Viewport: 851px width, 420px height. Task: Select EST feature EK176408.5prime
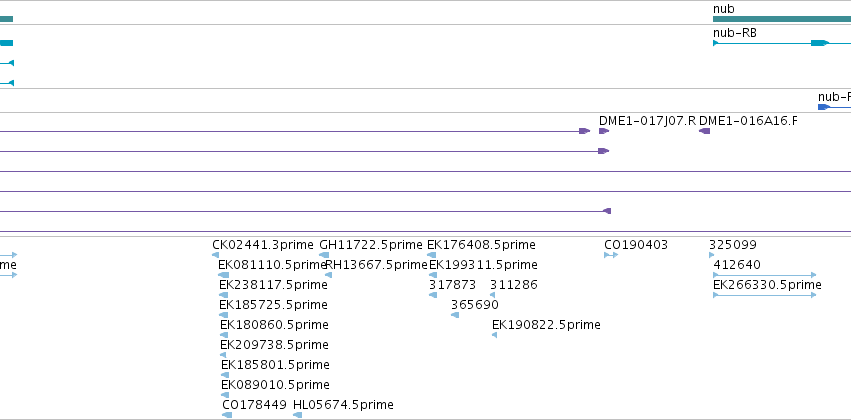click(431, 255)
